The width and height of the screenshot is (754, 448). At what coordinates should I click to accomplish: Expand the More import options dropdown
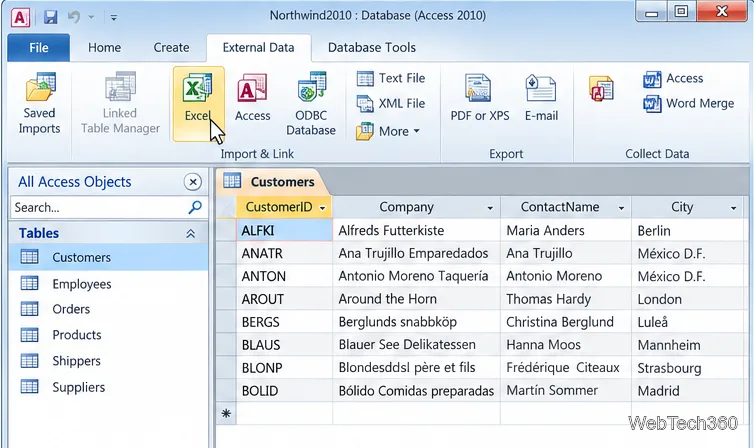(388, 131)
